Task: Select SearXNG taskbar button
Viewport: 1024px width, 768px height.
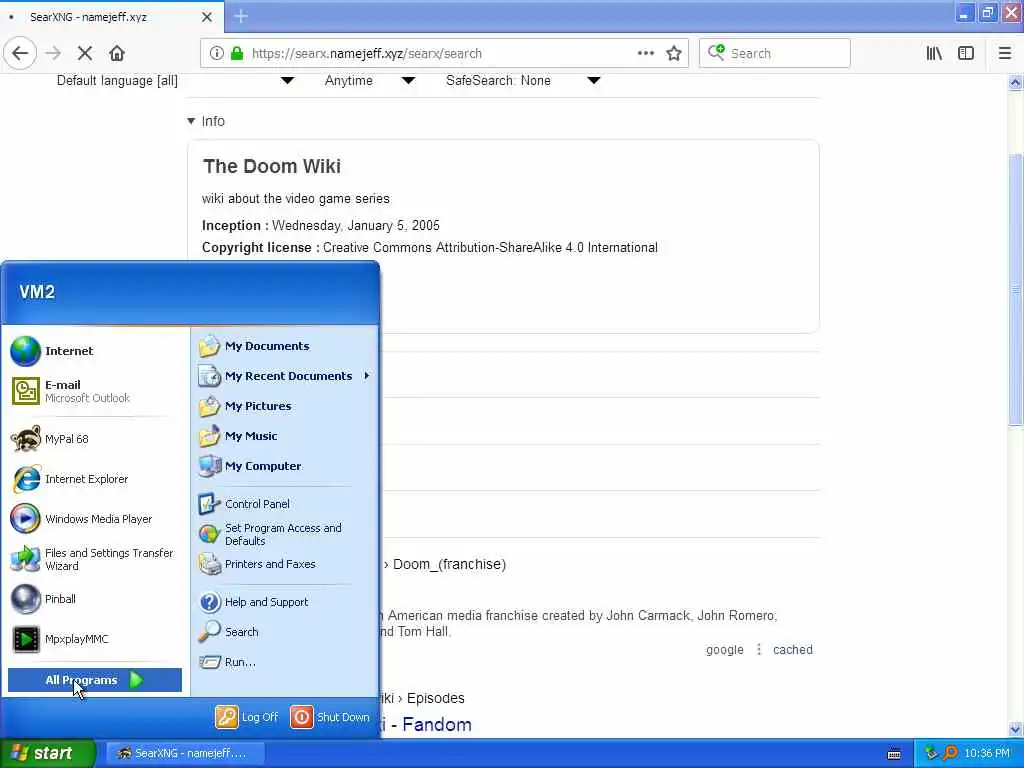Action: coord(185,753)
